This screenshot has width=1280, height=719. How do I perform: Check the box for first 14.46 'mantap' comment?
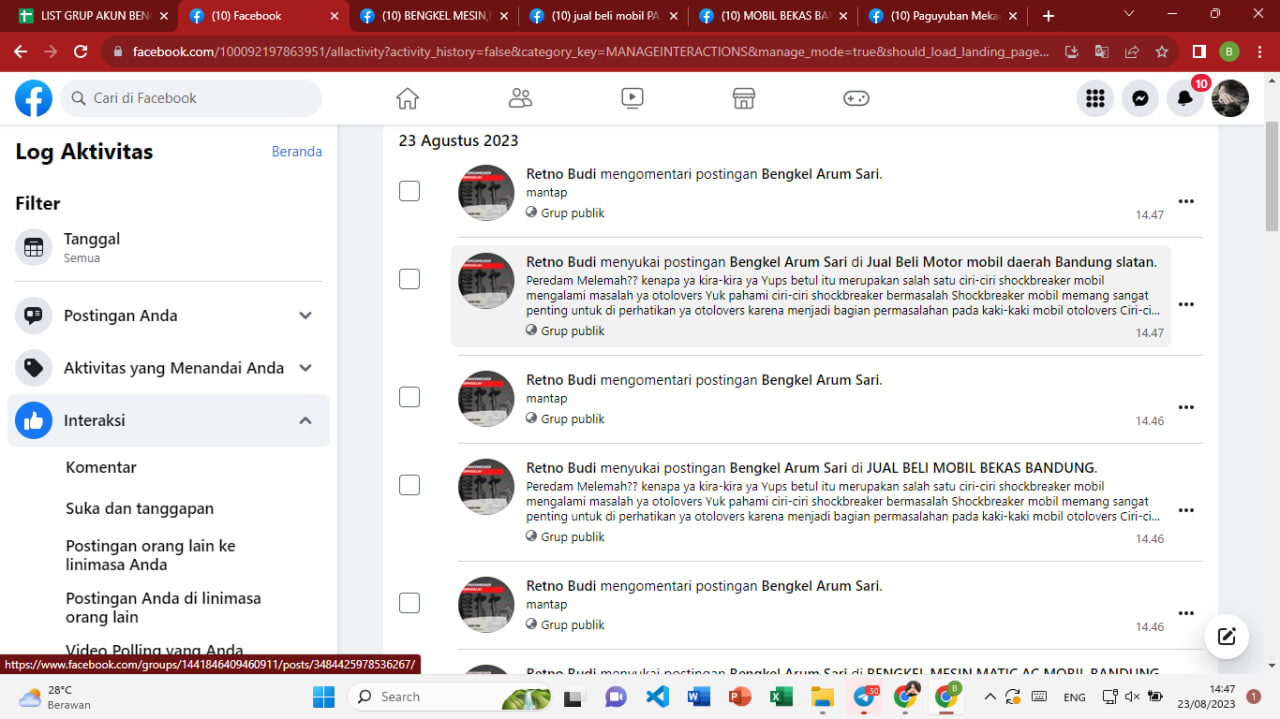click(x=409, y=397)
